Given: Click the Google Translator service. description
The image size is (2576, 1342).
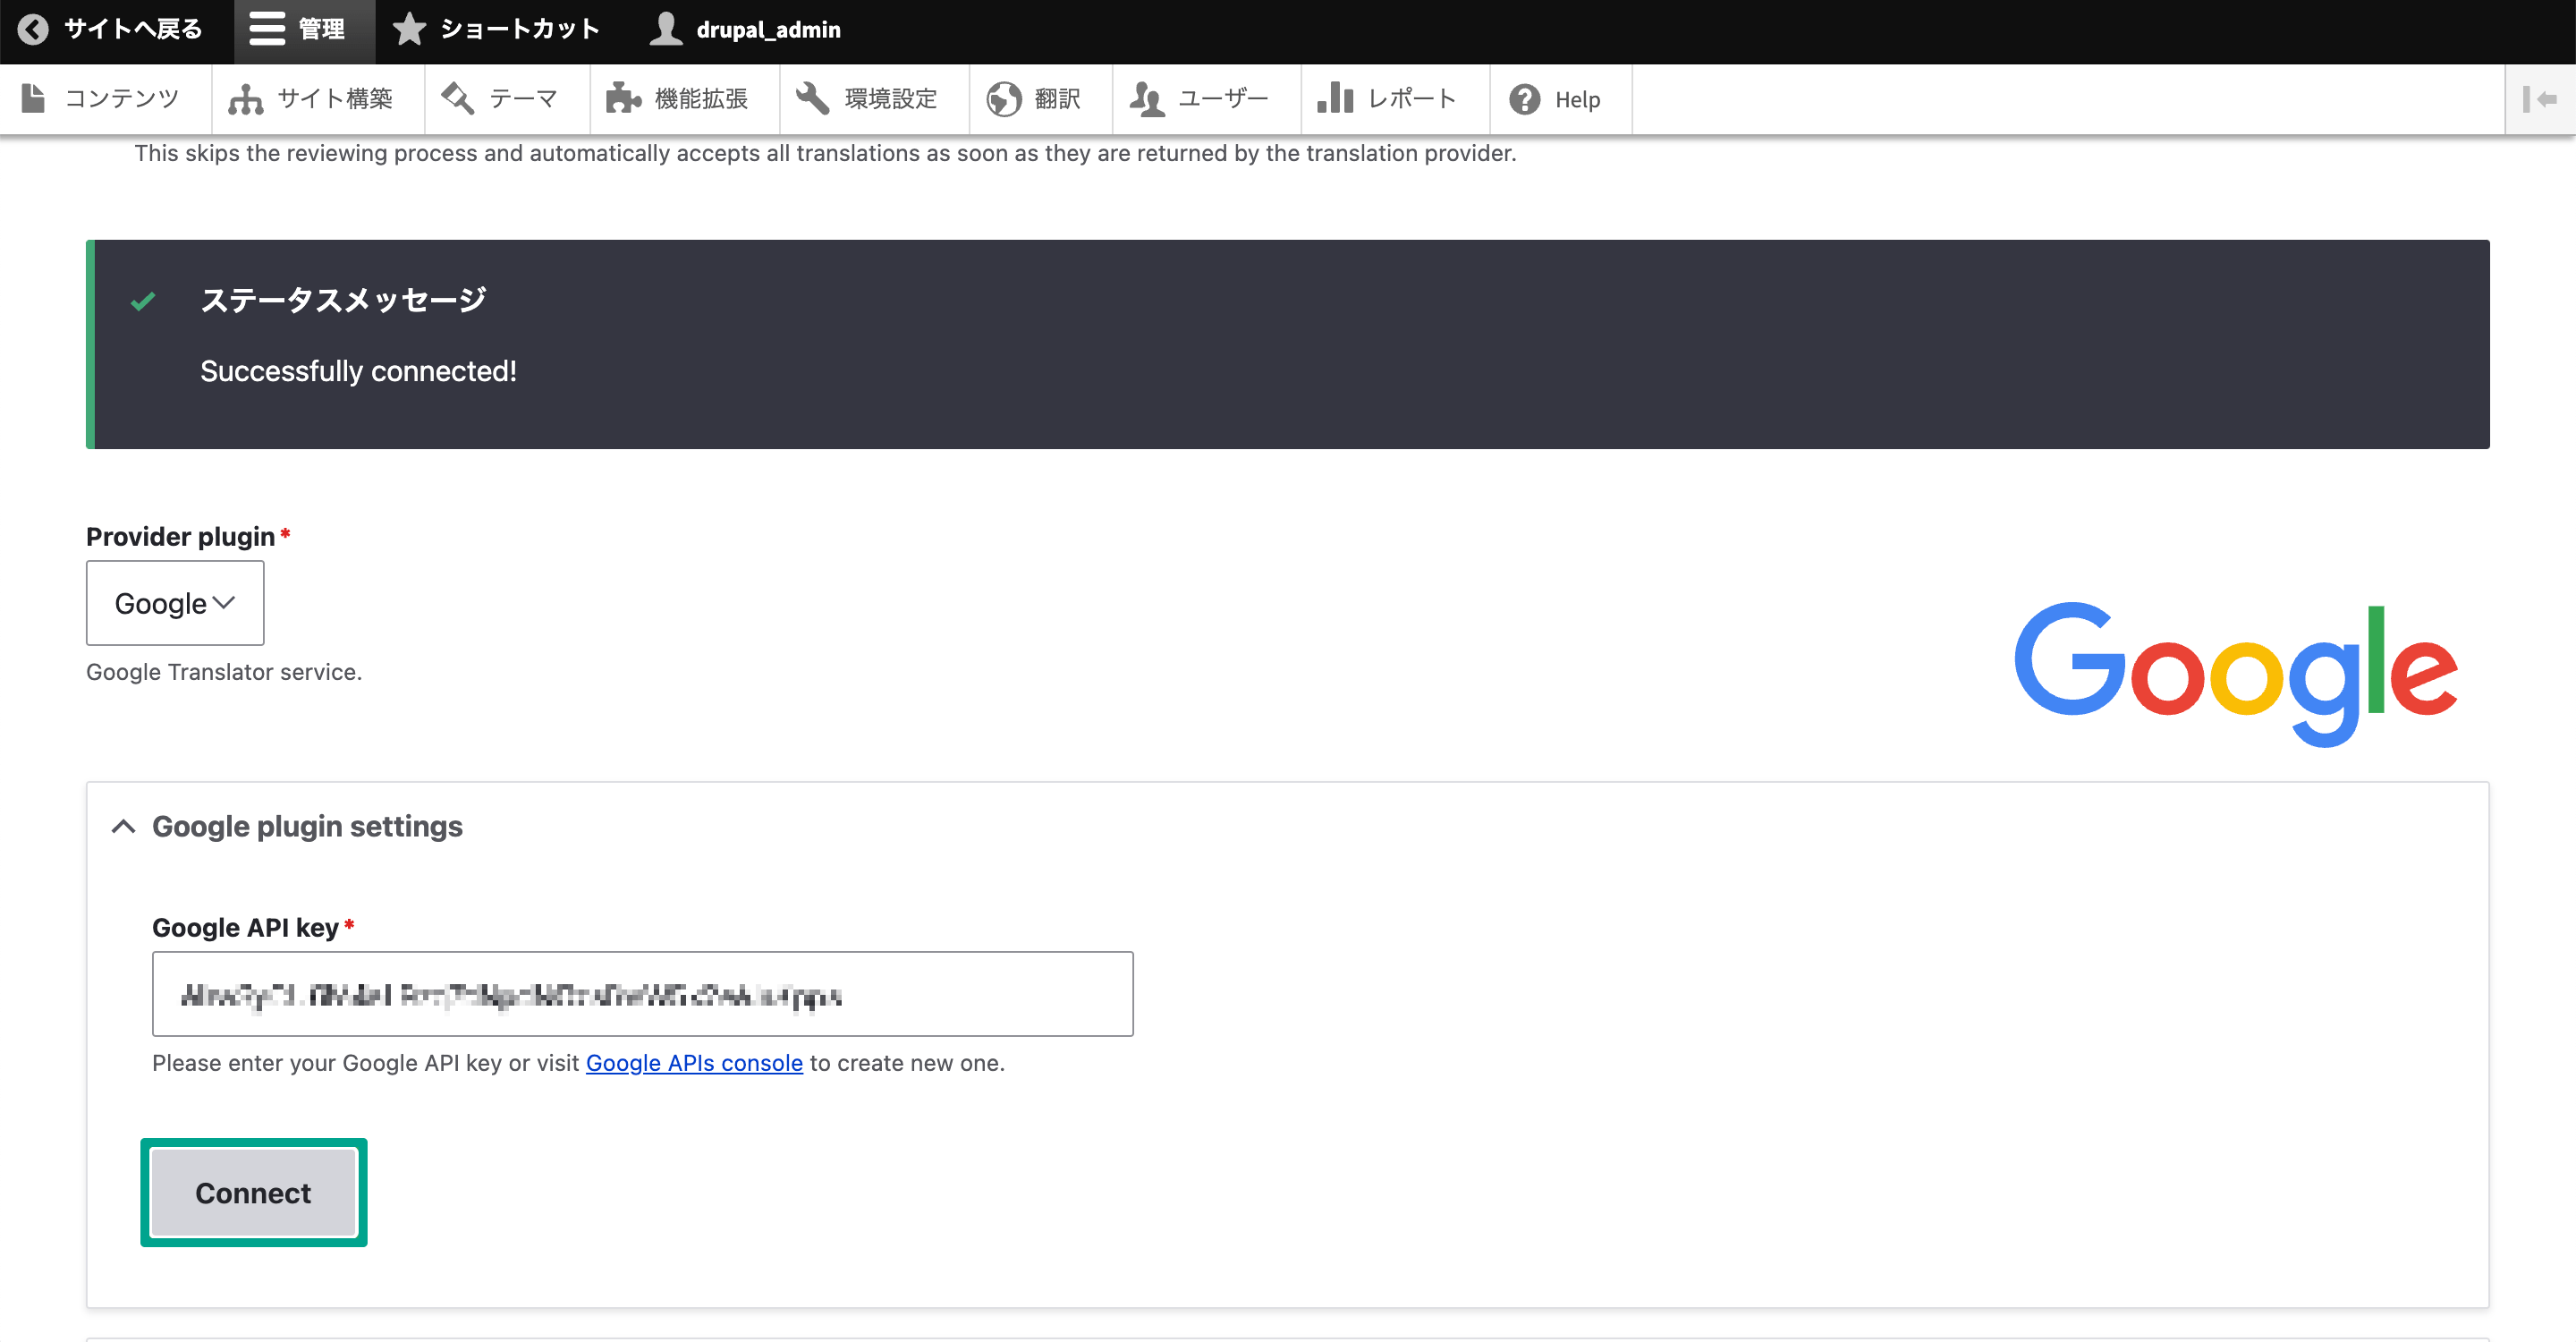Looking at the screenshot, I should pos(224,672).
